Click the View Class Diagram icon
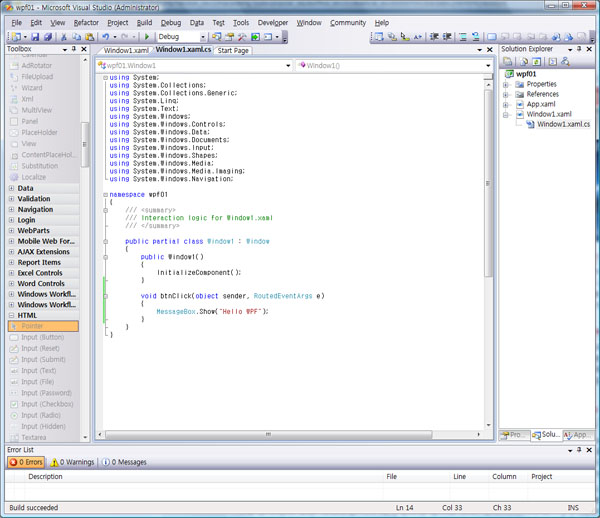This screenshot has width=600, height=518. point(565,62)
